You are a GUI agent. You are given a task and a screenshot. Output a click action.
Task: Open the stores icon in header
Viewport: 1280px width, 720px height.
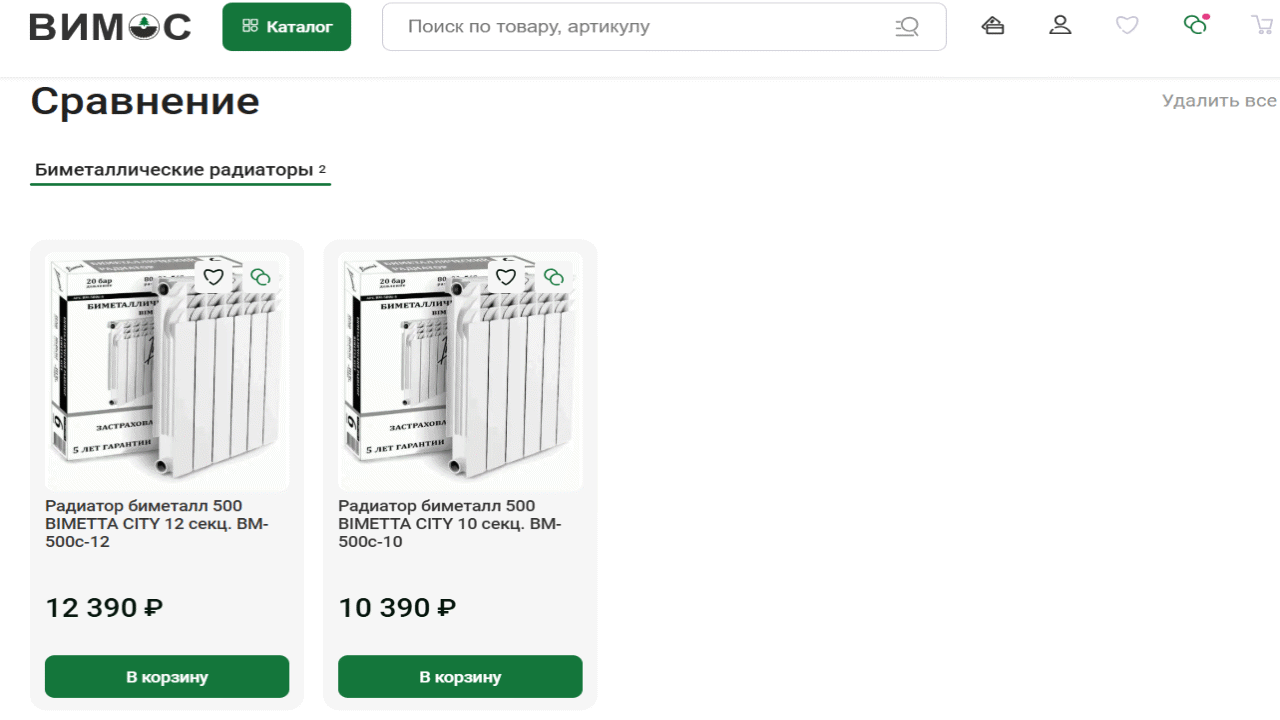993,26
